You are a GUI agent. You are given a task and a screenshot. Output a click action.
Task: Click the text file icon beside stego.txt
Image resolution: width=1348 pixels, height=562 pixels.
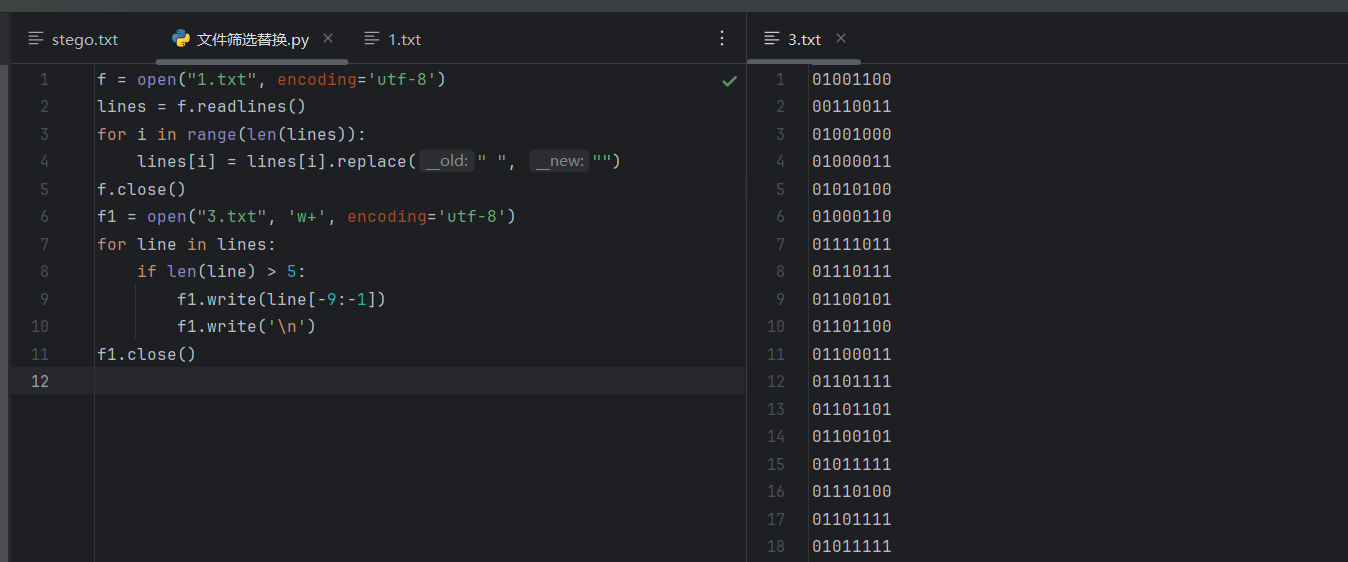36,39
